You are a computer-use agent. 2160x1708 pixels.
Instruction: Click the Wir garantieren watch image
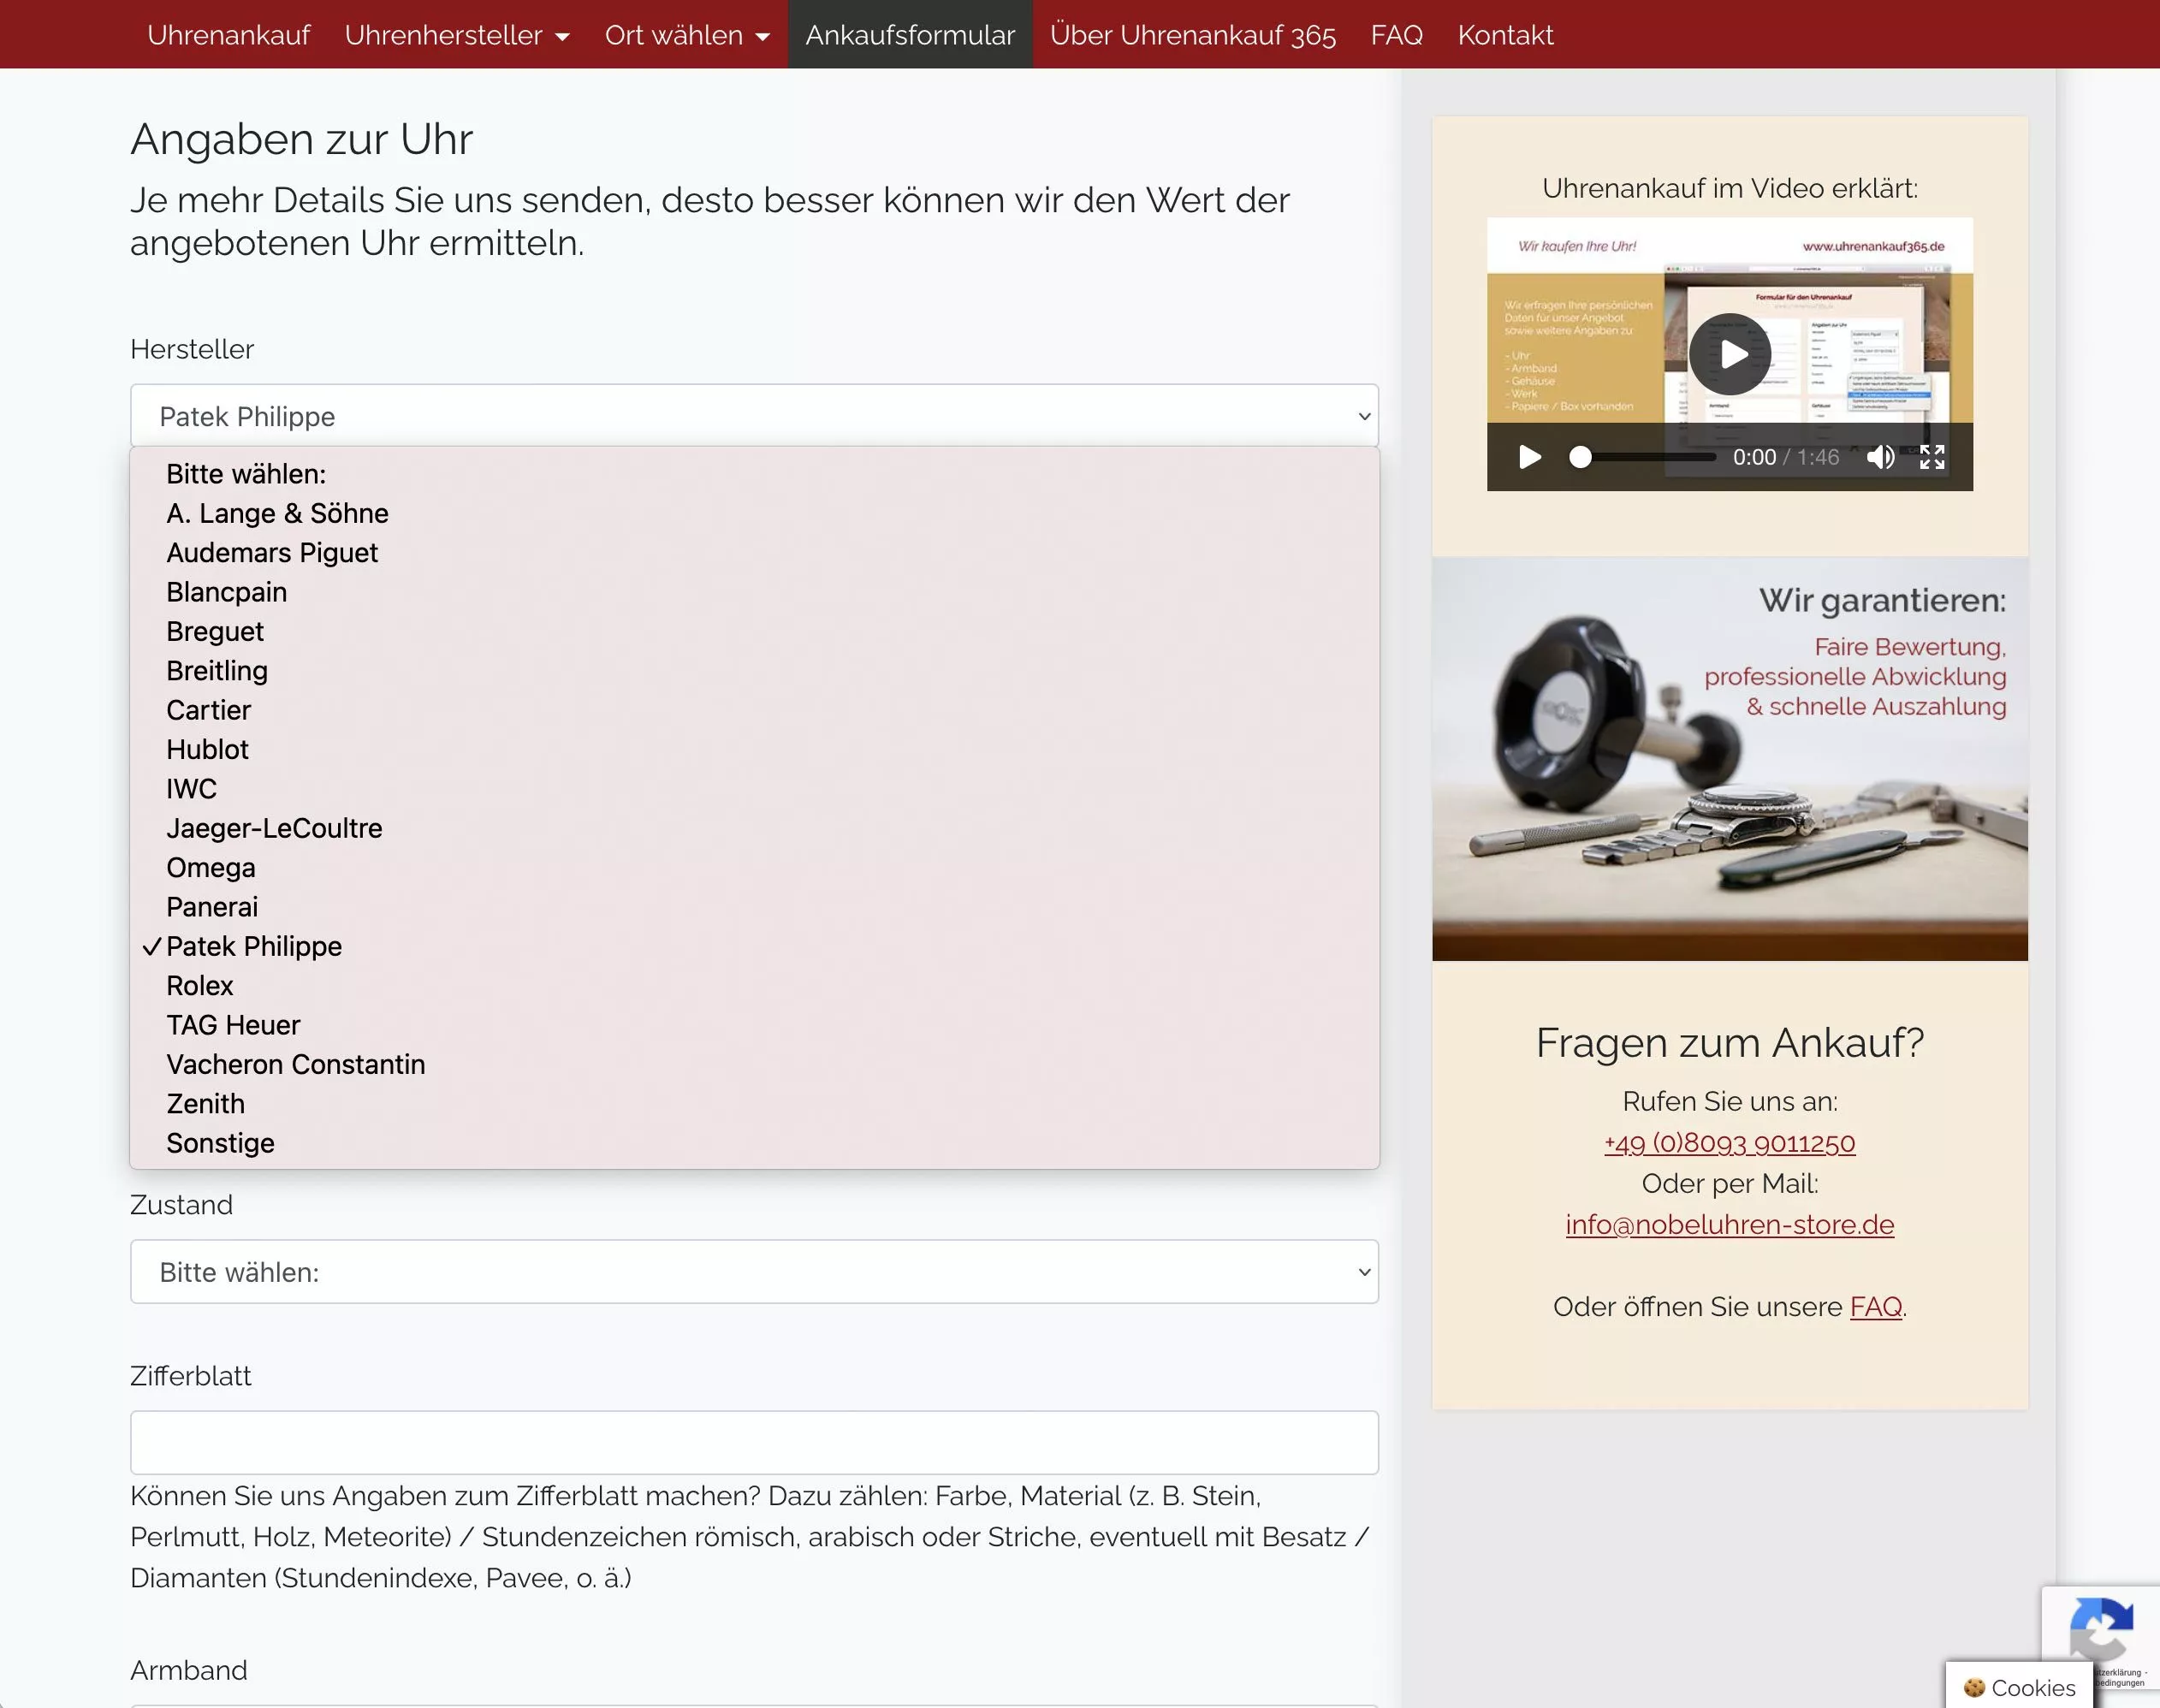click(x=1729, y=758)
